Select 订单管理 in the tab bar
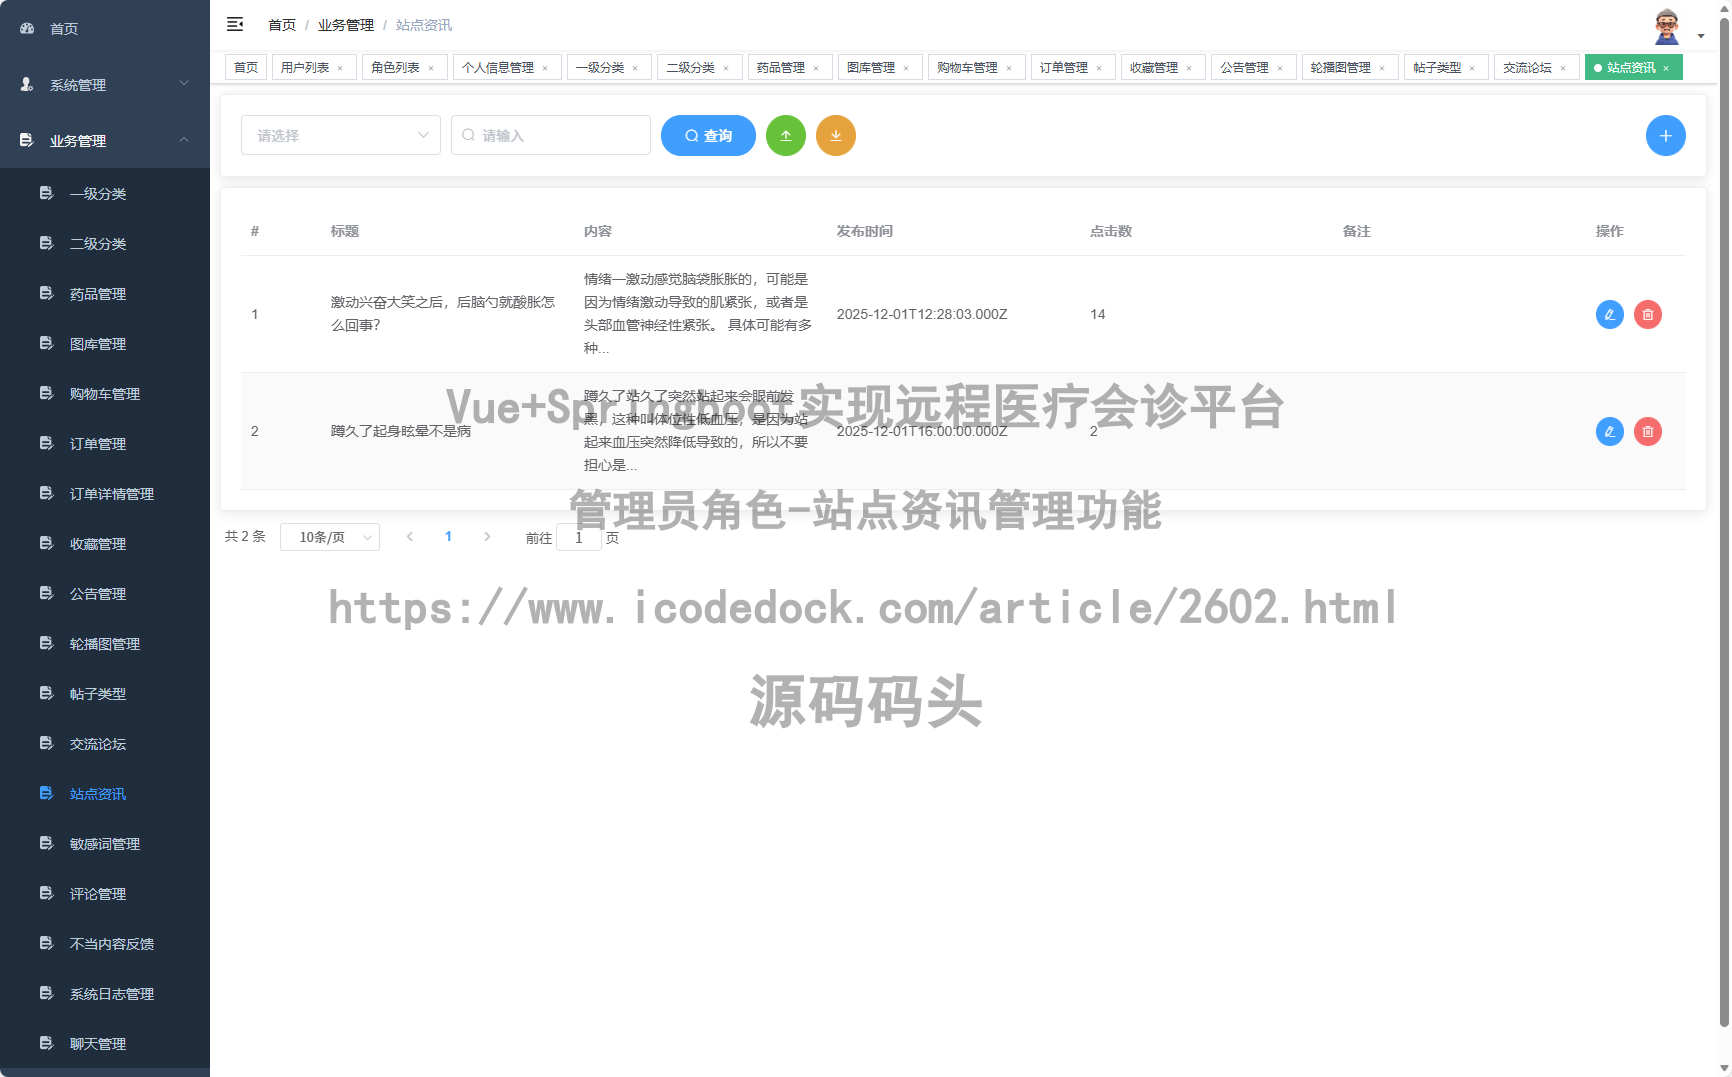The height and width of the screenshot is (1077, 1732). click(x=1065, y=67)
